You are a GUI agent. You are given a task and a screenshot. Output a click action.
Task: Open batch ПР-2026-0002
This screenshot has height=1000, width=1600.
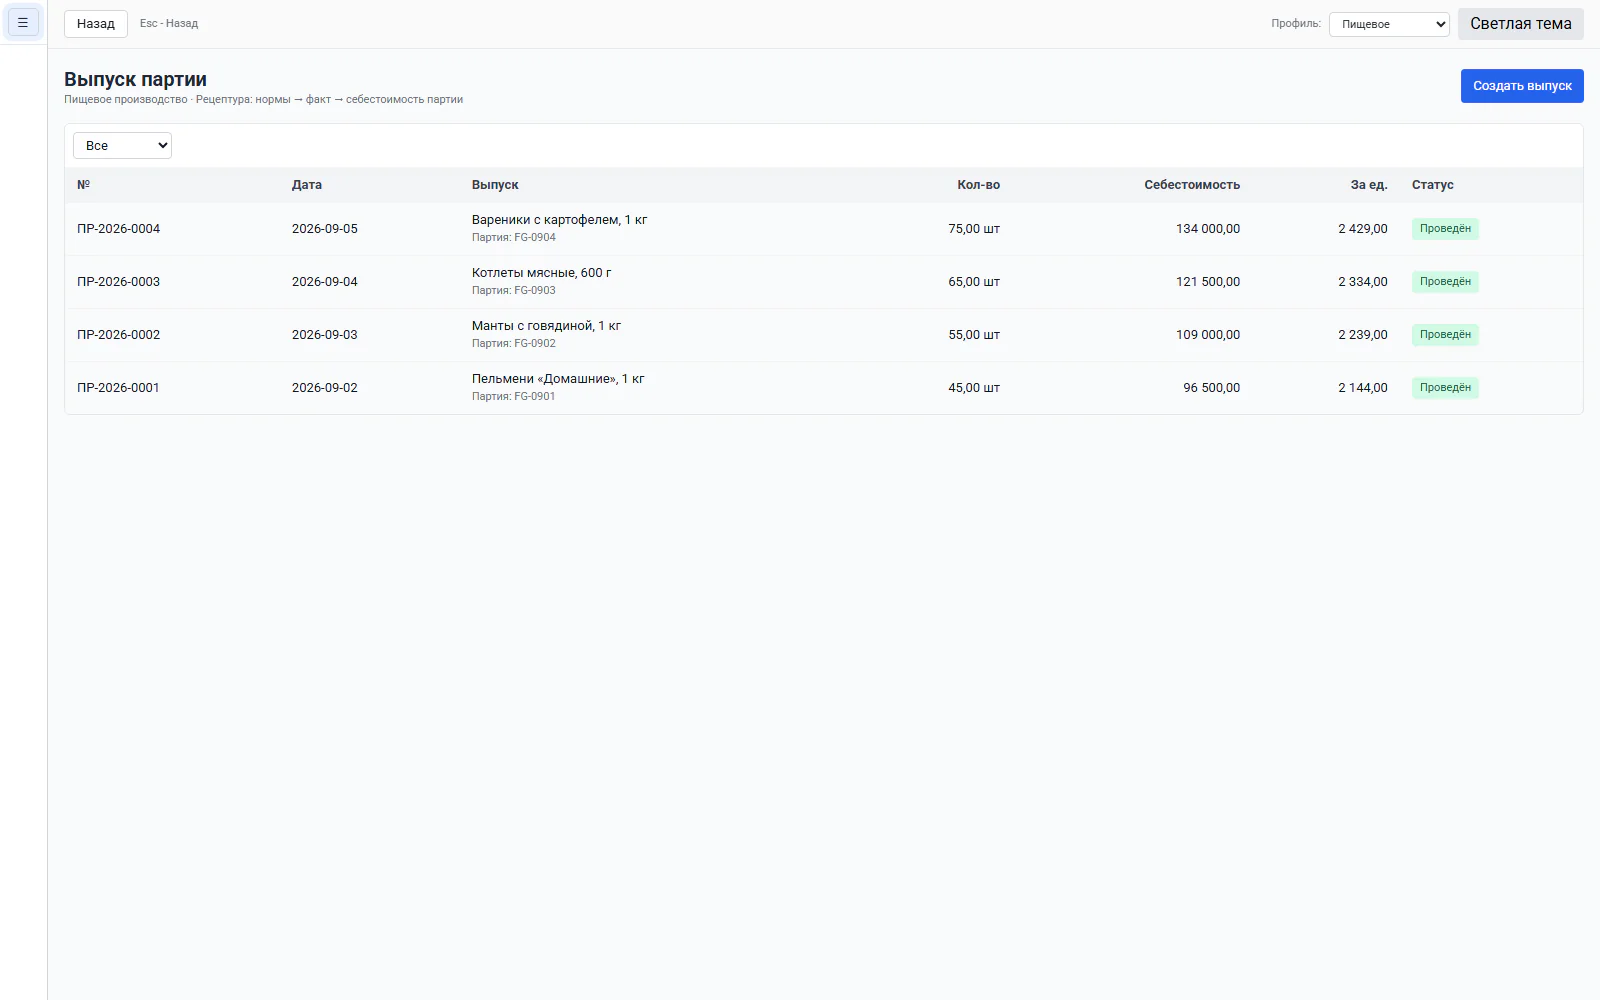(x=118, y=335)
